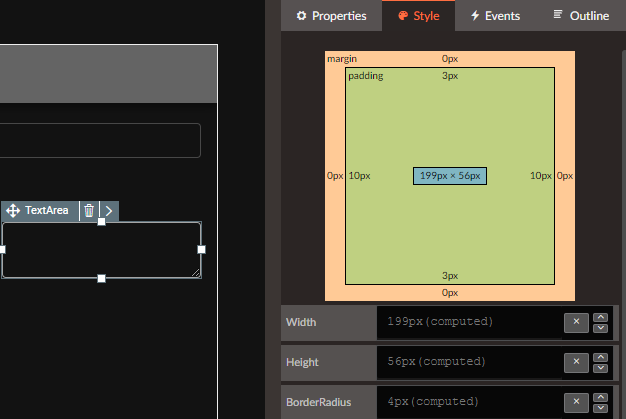Open the Events tab
Screen dimensions: 626x419
coord(495,16)
